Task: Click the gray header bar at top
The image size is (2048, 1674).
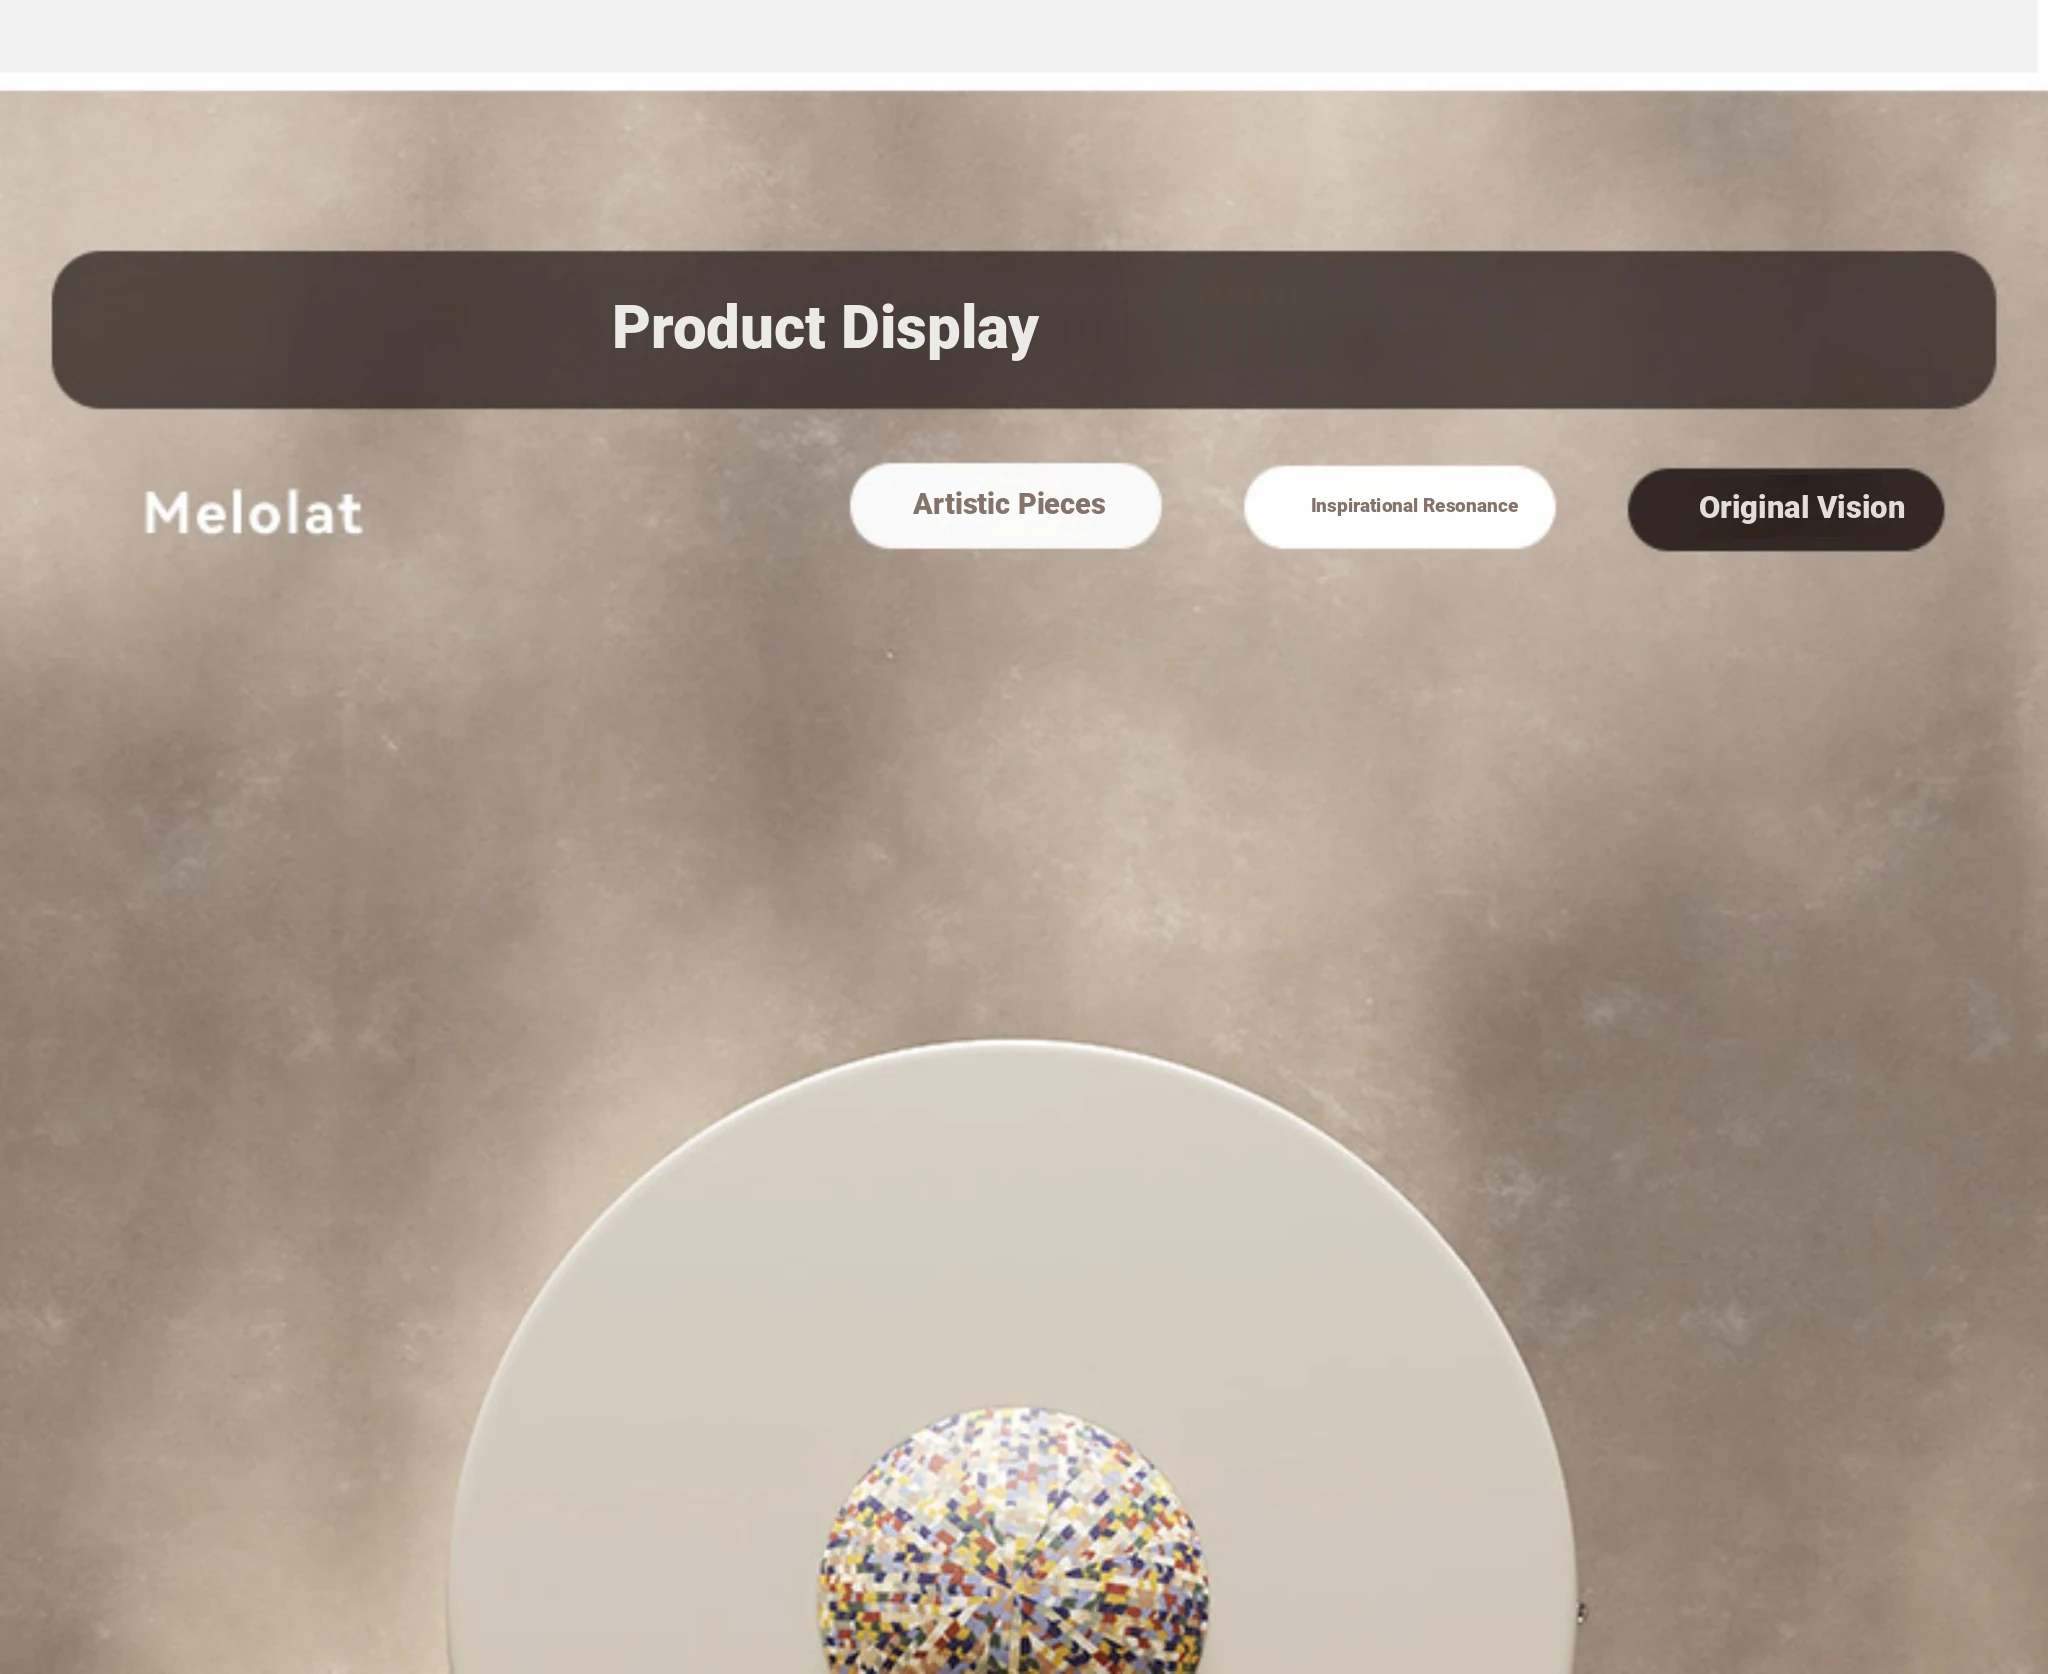Action: [x=1018, y=36]
